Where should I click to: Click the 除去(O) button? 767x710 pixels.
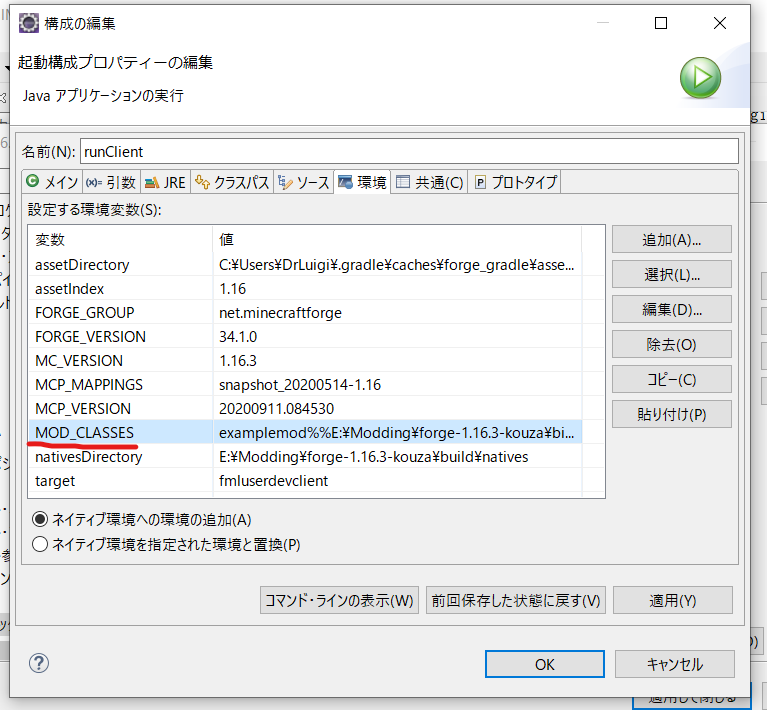(672, 344)
